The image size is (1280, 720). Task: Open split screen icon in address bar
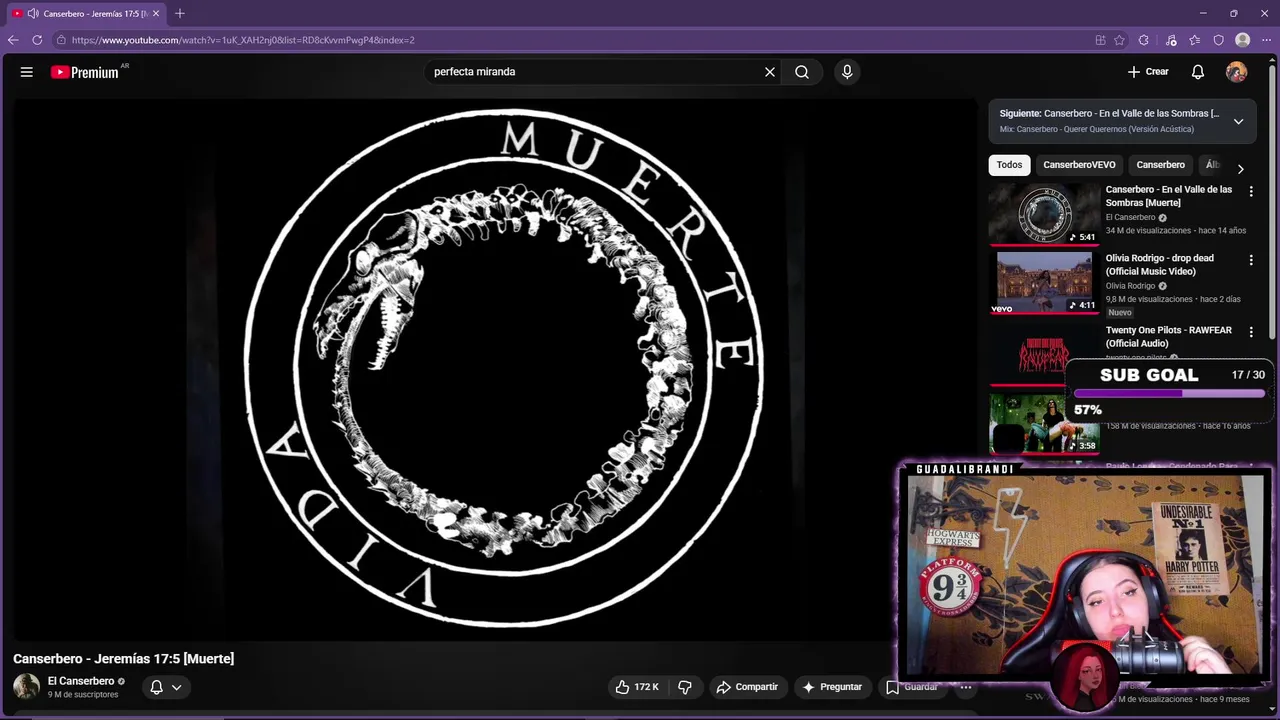(1100, 40)
